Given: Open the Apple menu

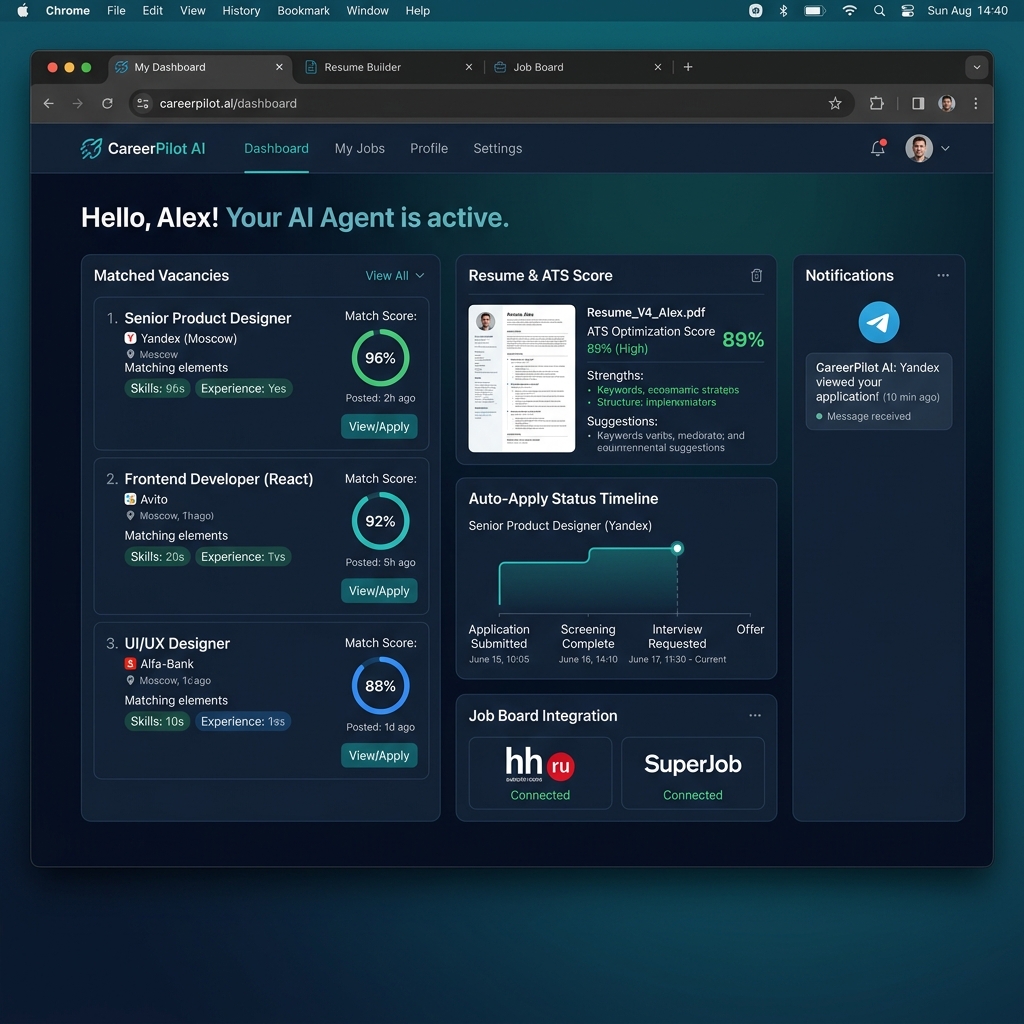Looking at the screenshot, I should point(23,10).
